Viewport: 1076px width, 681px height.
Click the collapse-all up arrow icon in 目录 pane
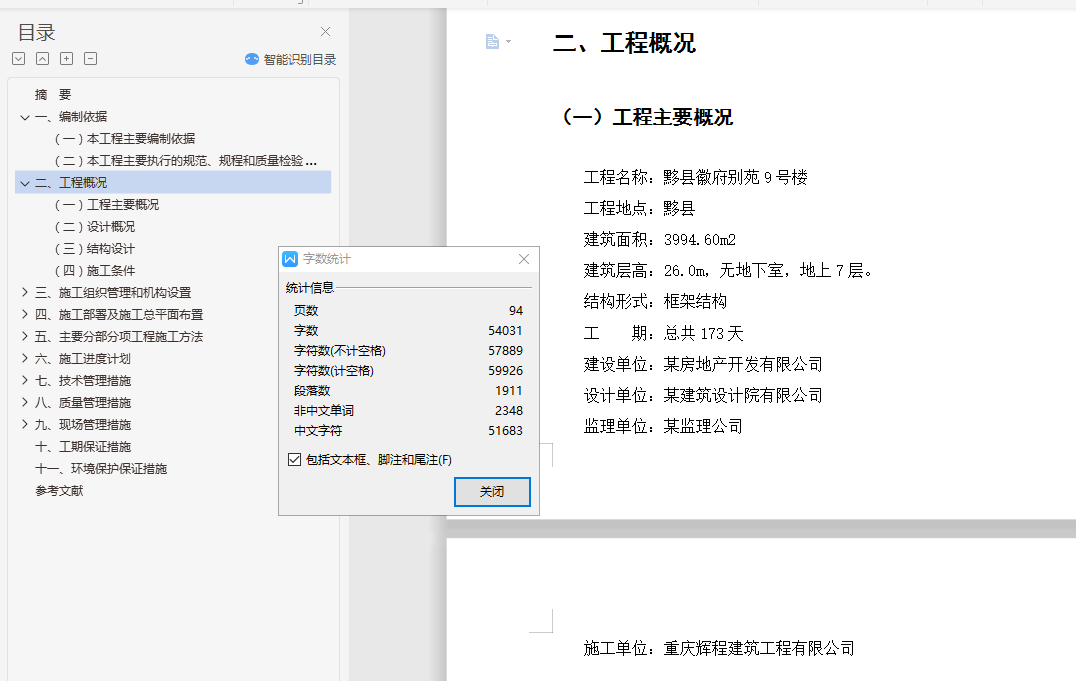(43, 59)
